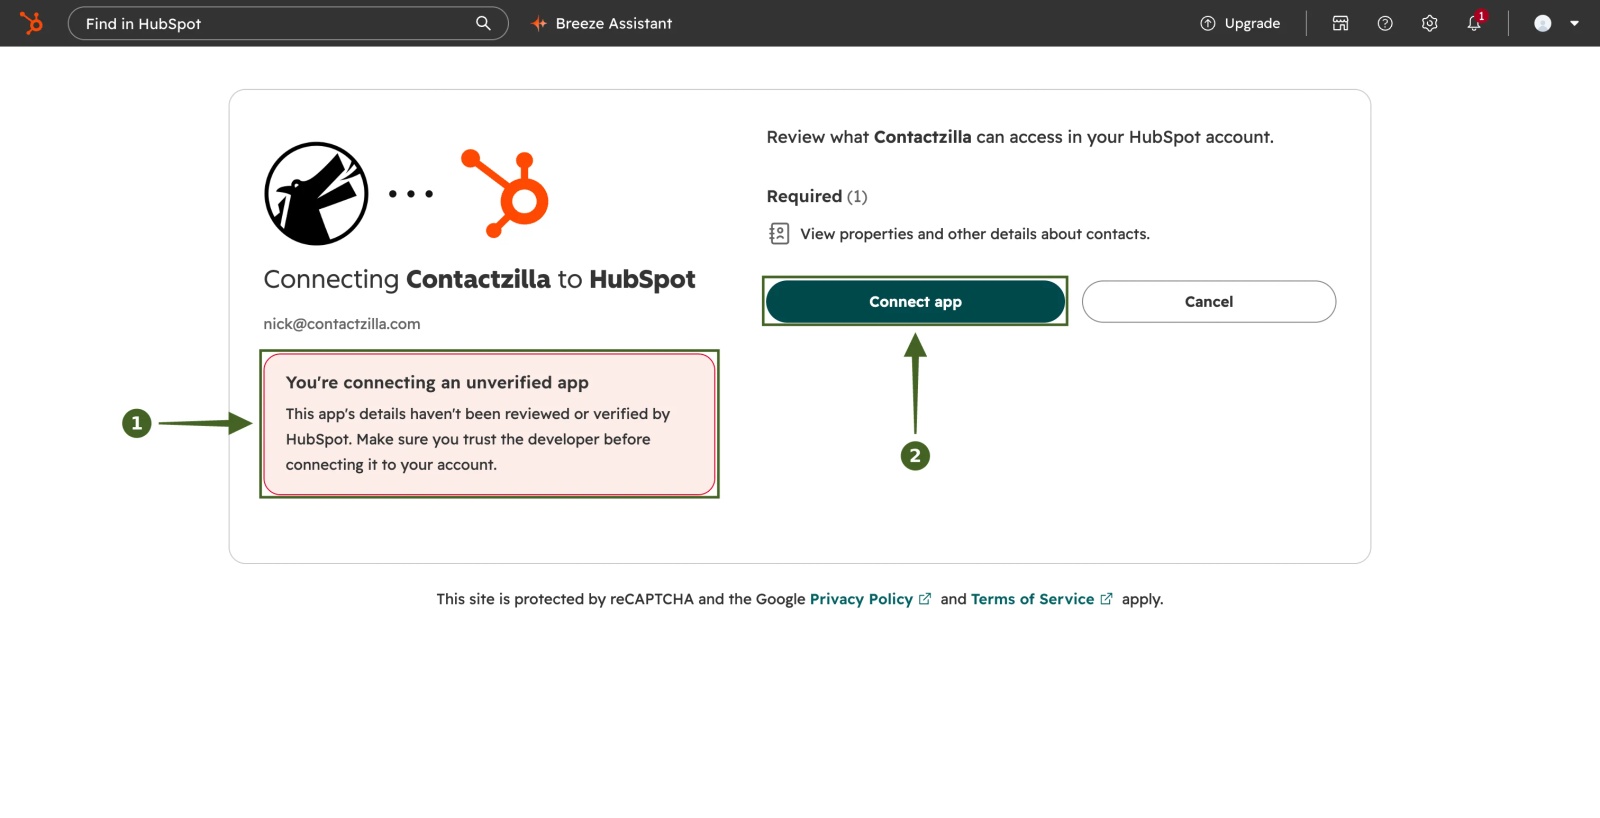Open the Terms of Service link
Image resolution: width=1600 pixels, height=818 pixels.
pyautogui.click(x=1041, y=599)
